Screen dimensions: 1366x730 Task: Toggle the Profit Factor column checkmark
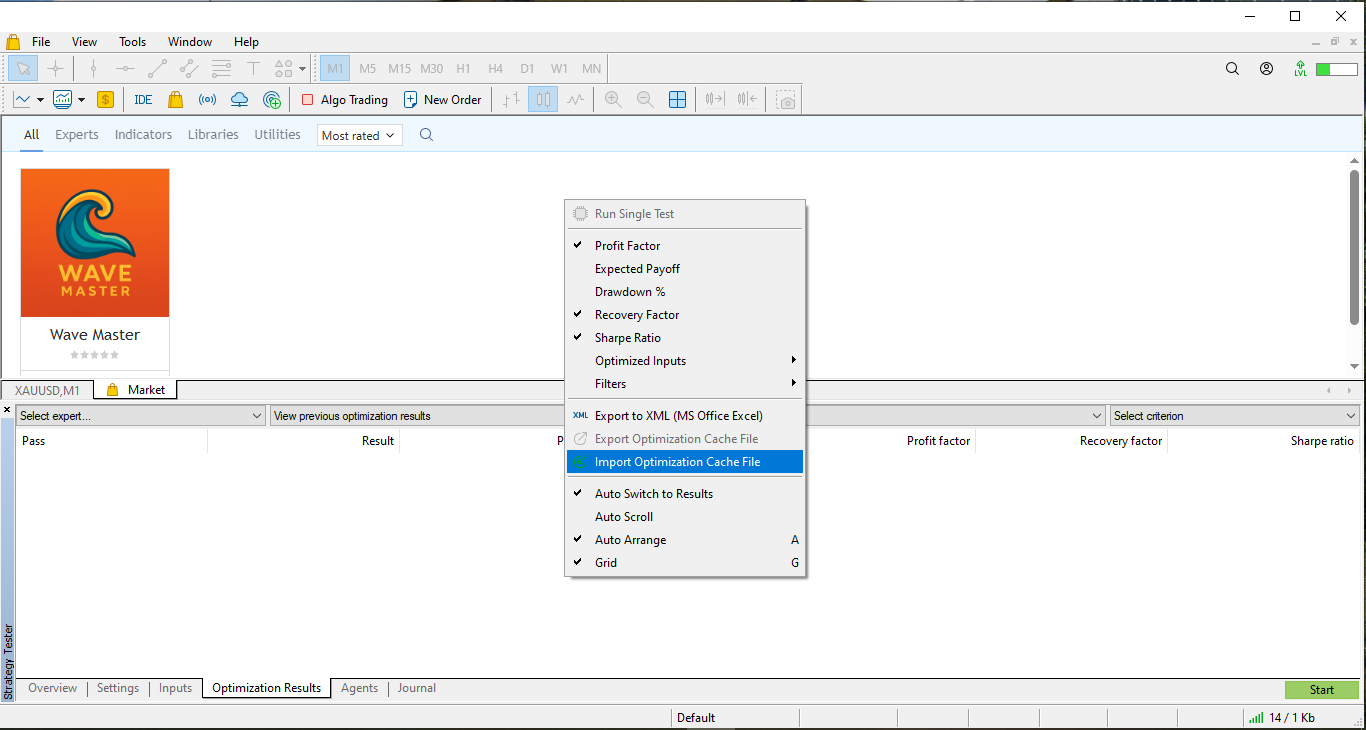click(x=627, y=246)
